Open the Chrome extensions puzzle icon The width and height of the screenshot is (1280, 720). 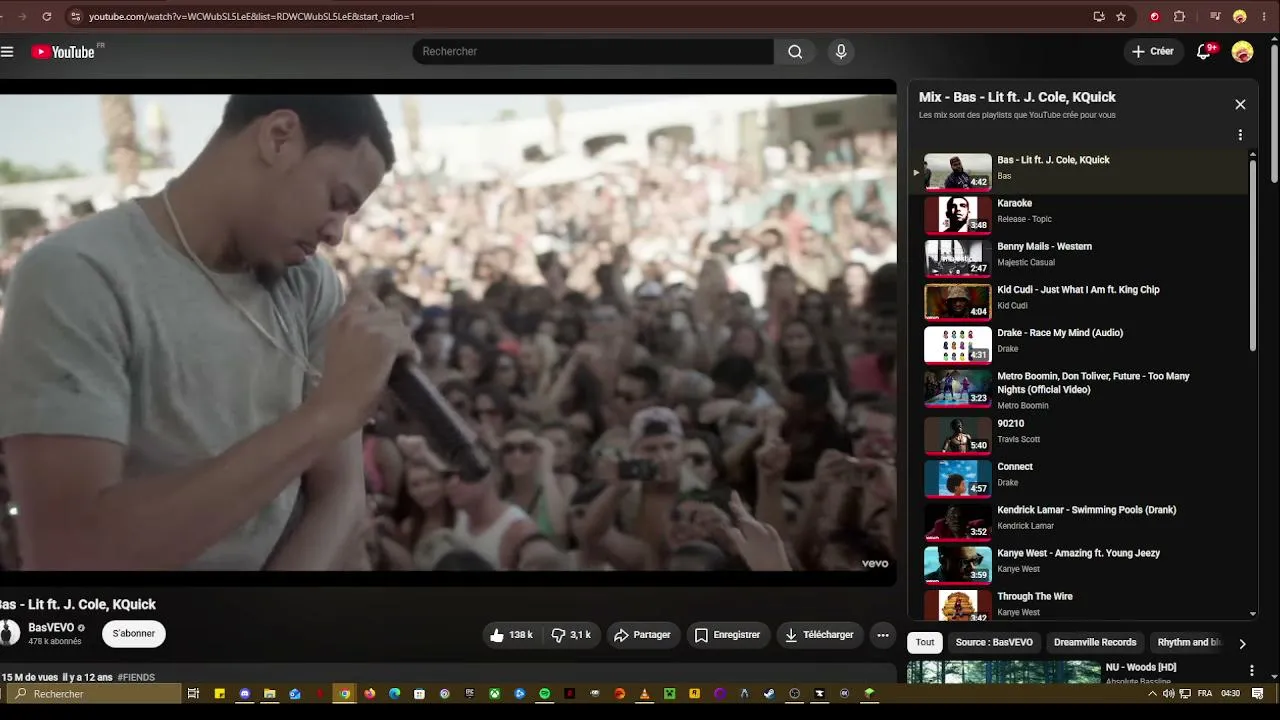click(1179, 16)
